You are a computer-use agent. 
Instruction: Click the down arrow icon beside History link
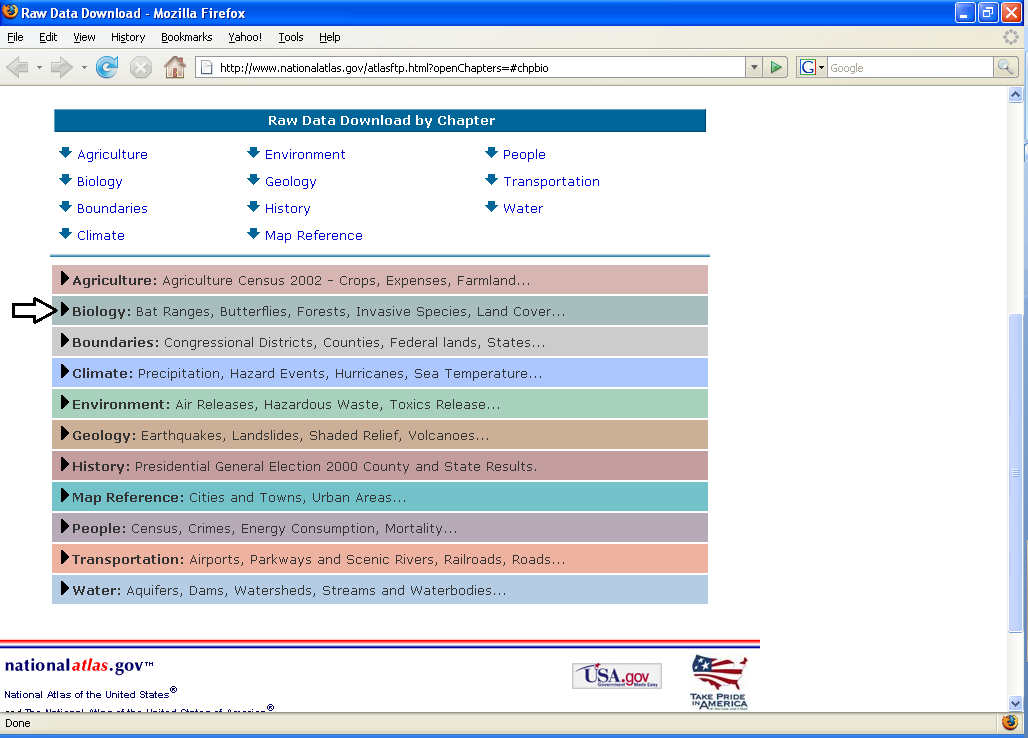coord(253,207)
